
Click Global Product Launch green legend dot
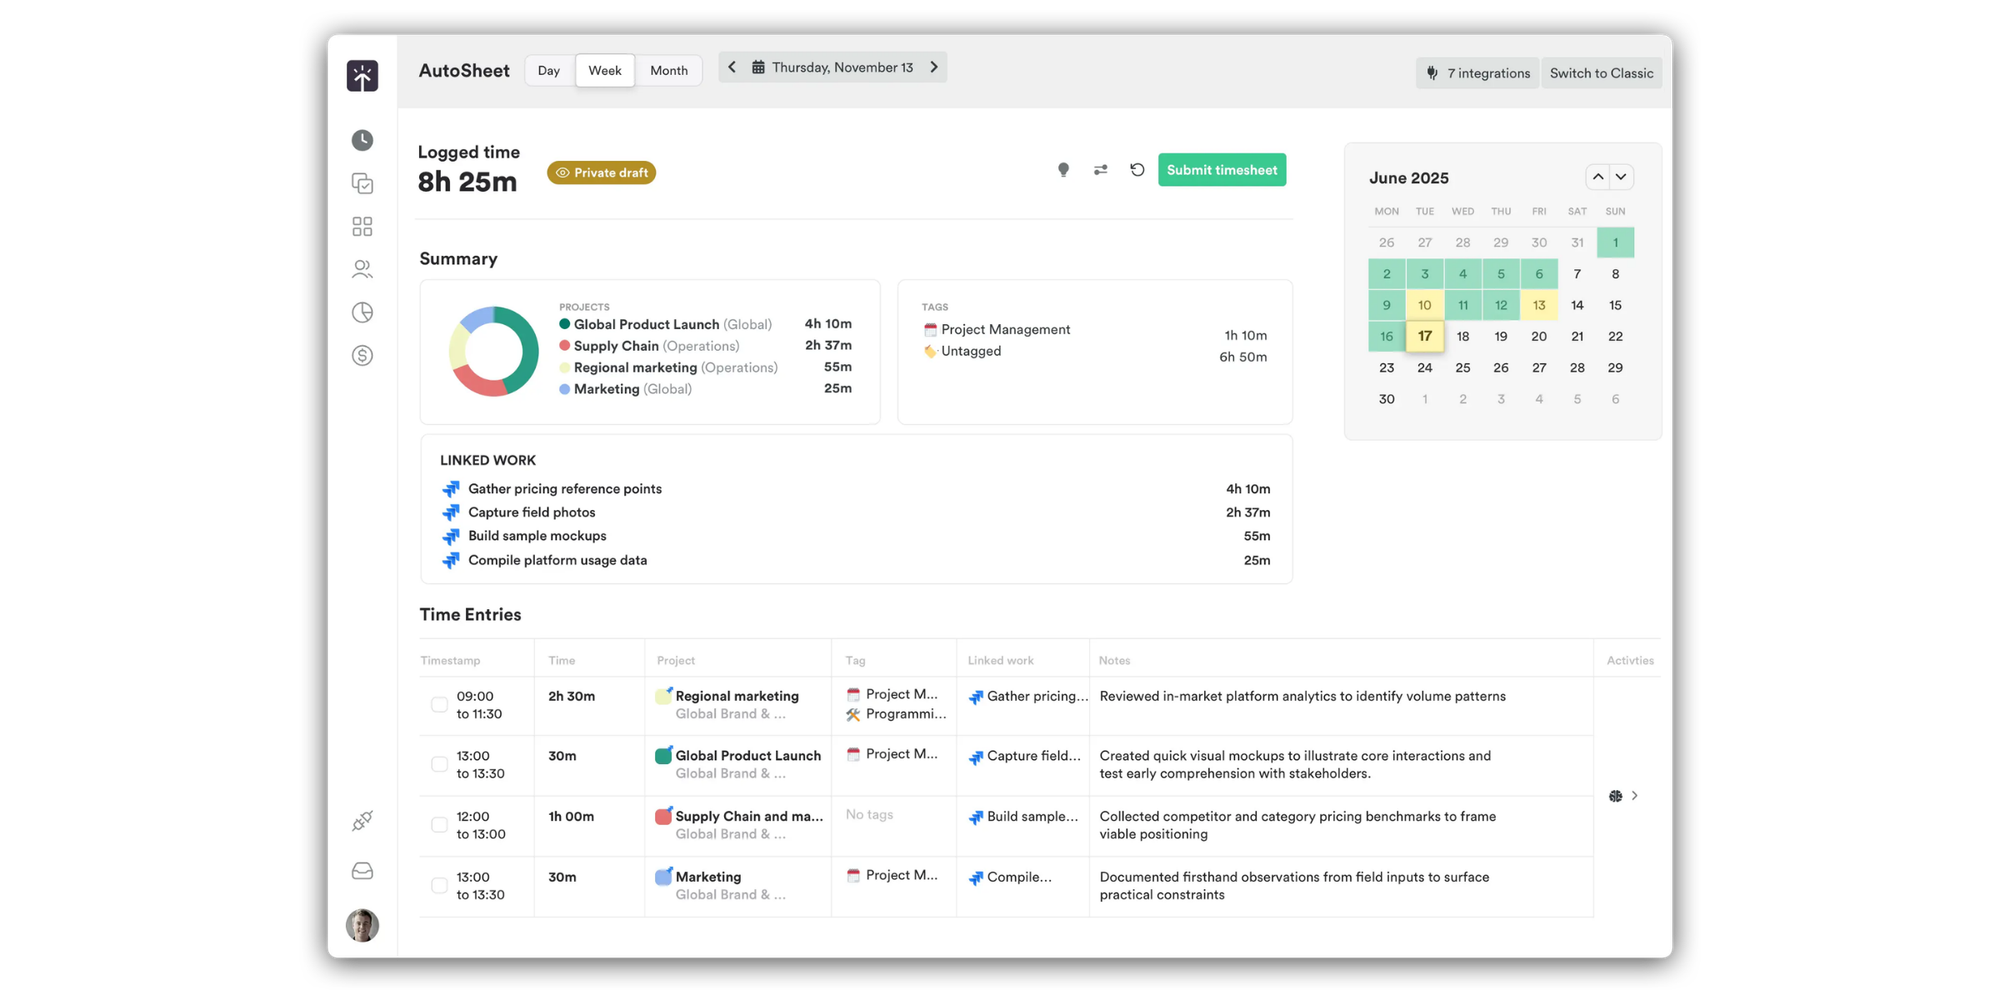click(564, 324)
